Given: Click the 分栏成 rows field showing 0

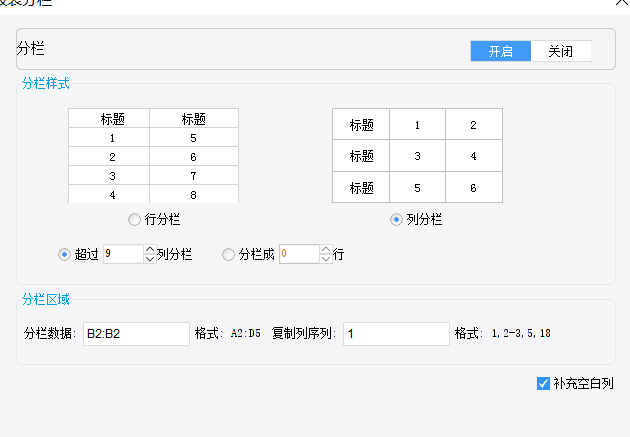Looking at the screenshot, I should [x=298, y=254].
